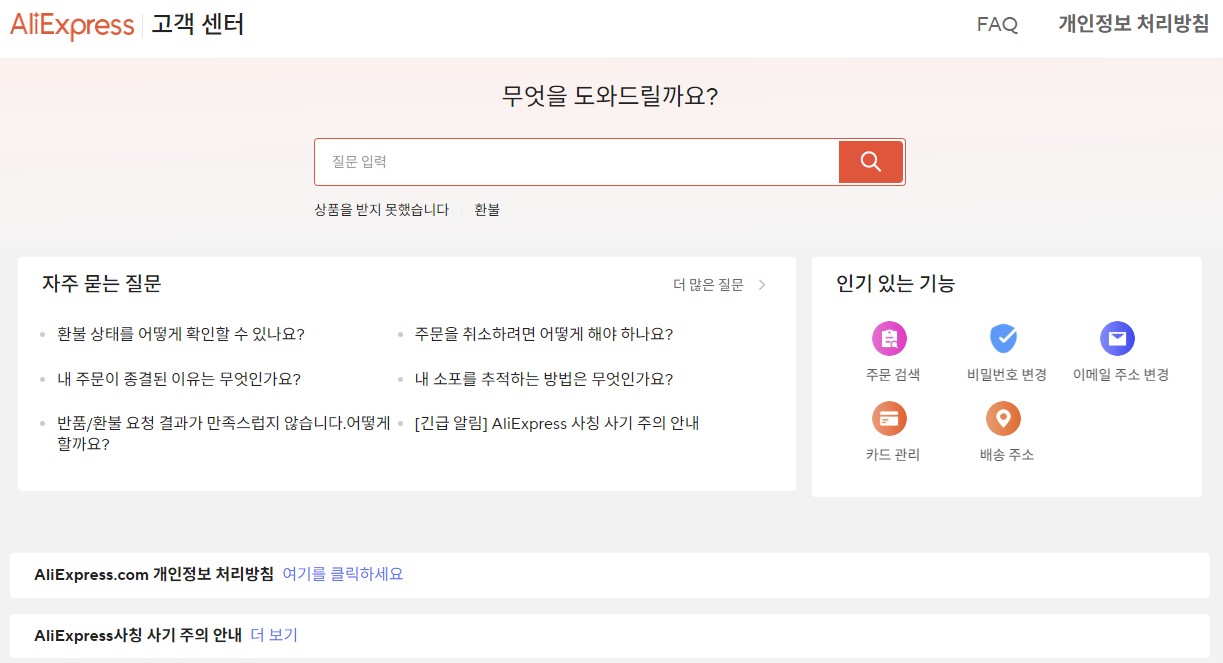1223x663 pixels.
Task: Click the 카드 관리 label text
Action: (x=893, y=455)
